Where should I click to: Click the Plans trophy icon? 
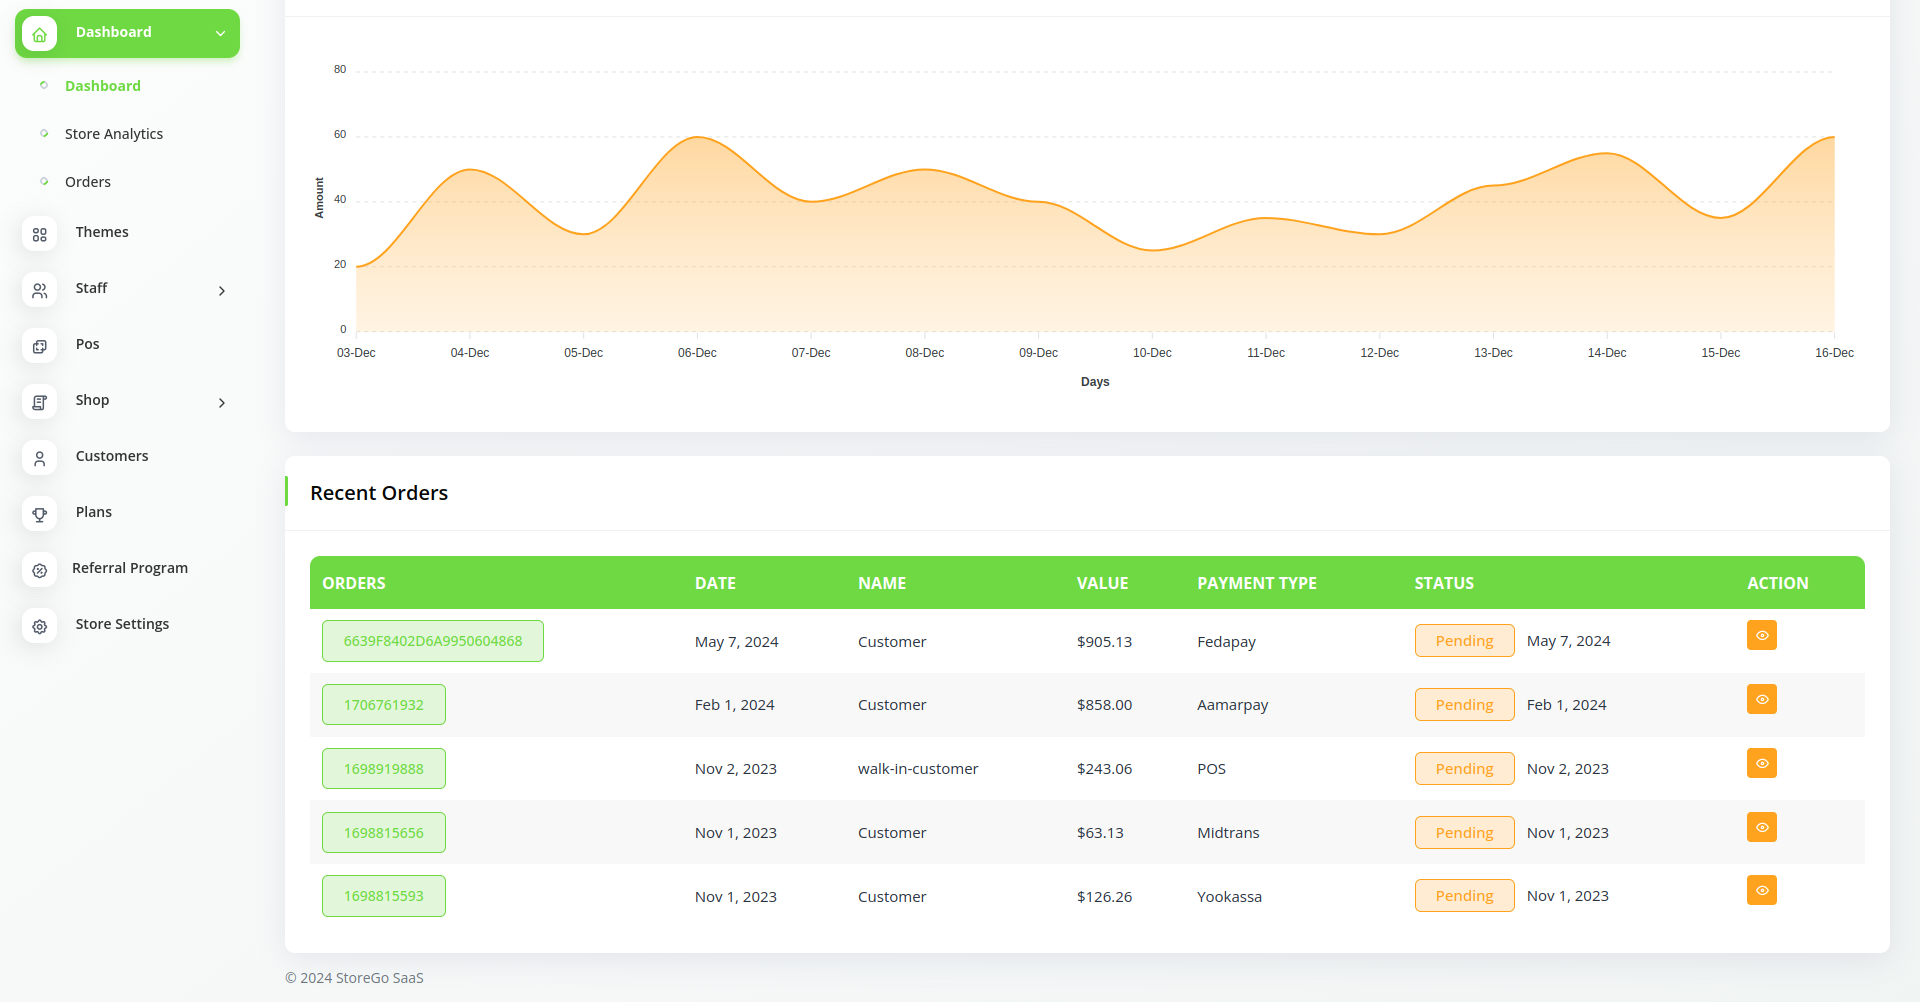[x=39, y=514]
